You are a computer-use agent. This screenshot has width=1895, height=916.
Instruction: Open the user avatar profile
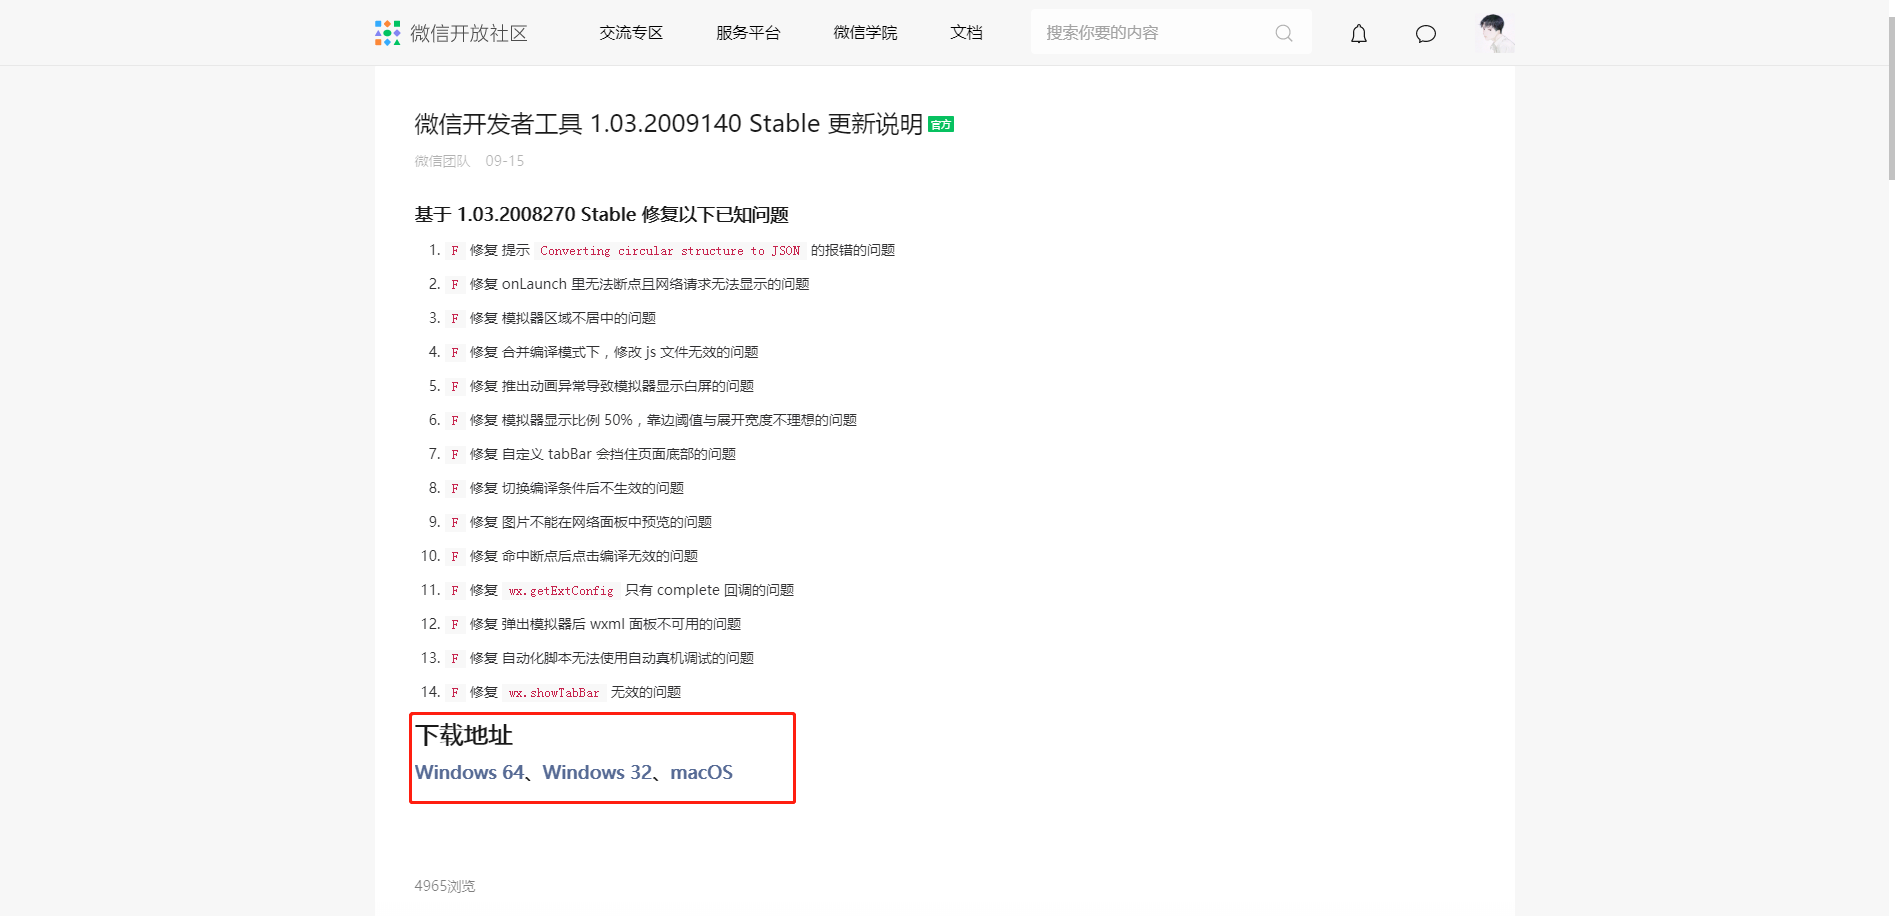1495,33
